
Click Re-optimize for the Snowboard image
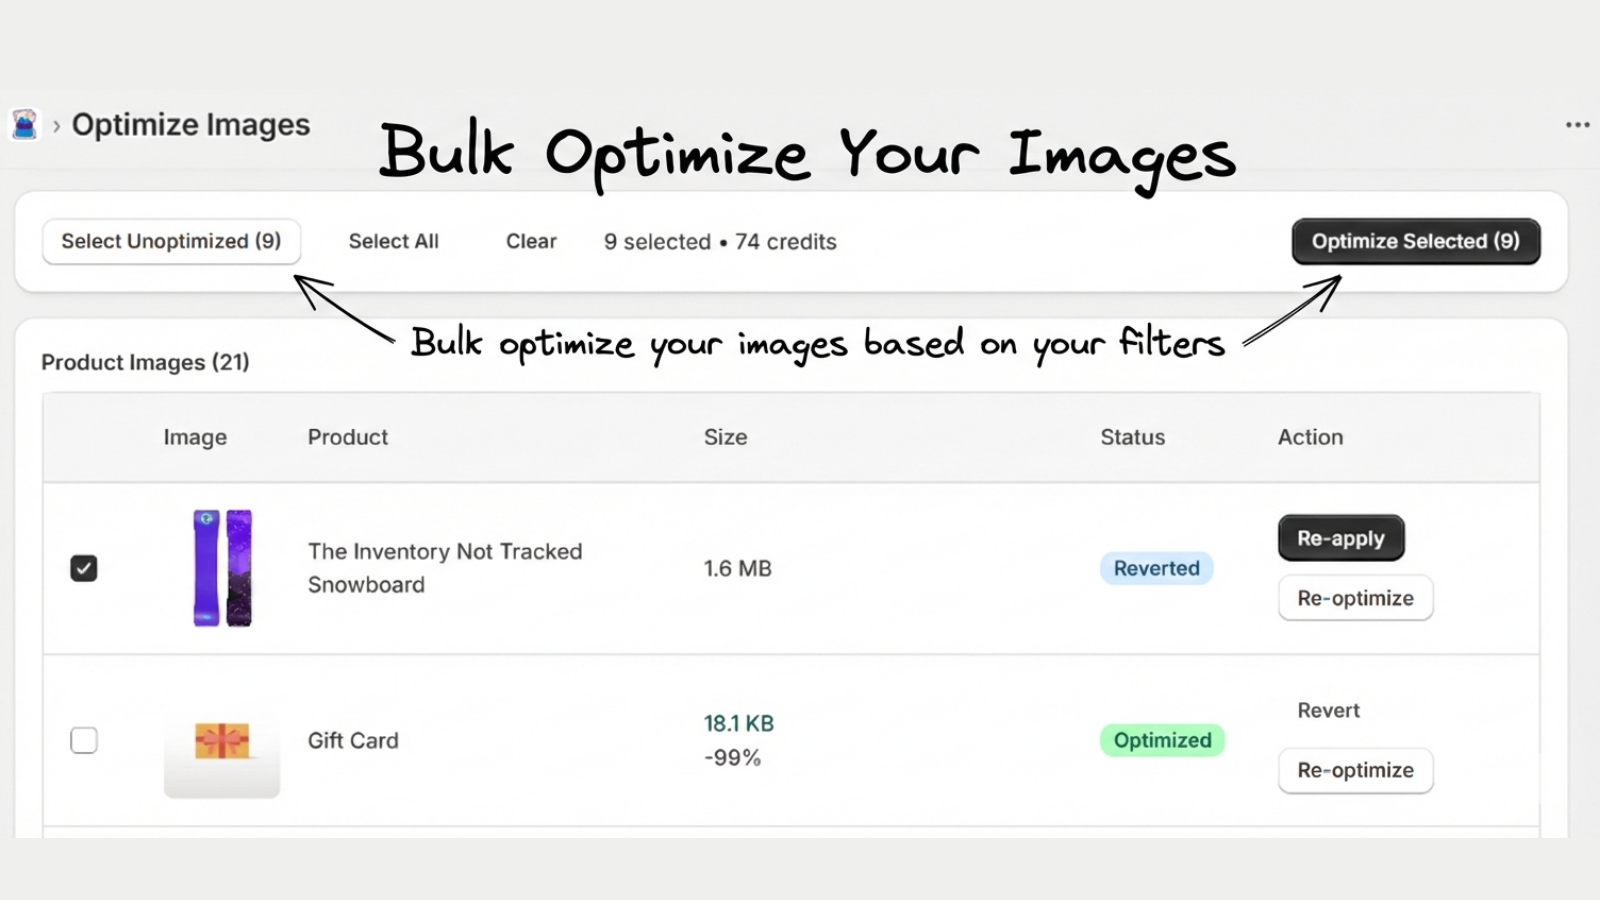coord(1355,598)
